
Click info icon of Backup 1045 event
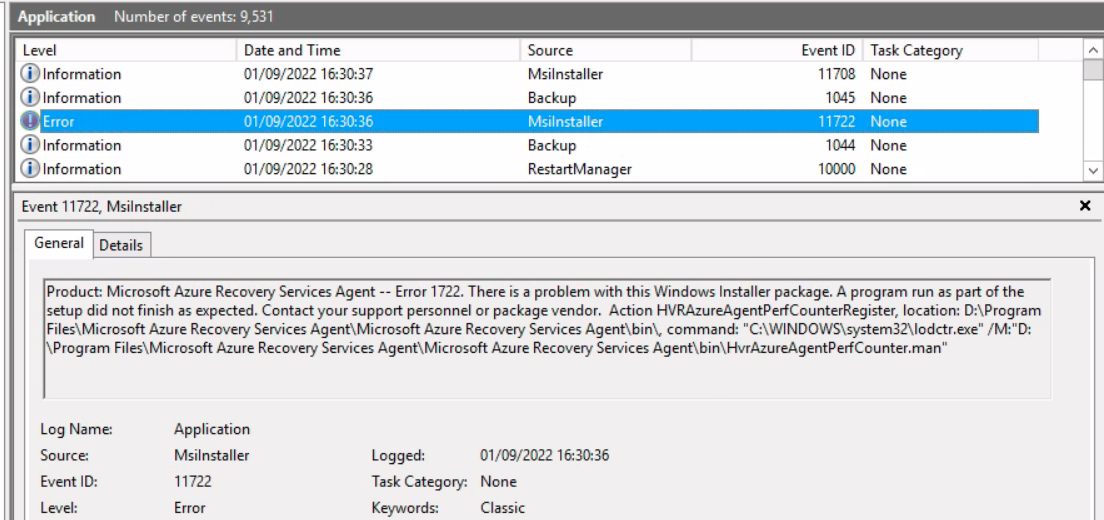click(30, 98)
